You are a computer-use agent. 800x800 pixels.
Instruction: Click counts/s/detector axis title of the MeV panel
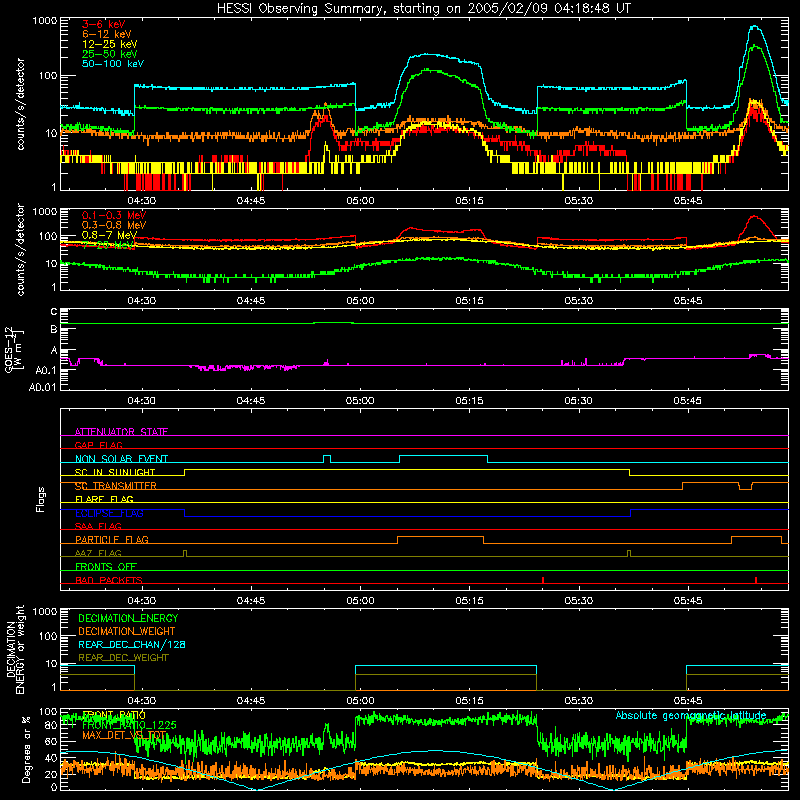tap(20, 249)
